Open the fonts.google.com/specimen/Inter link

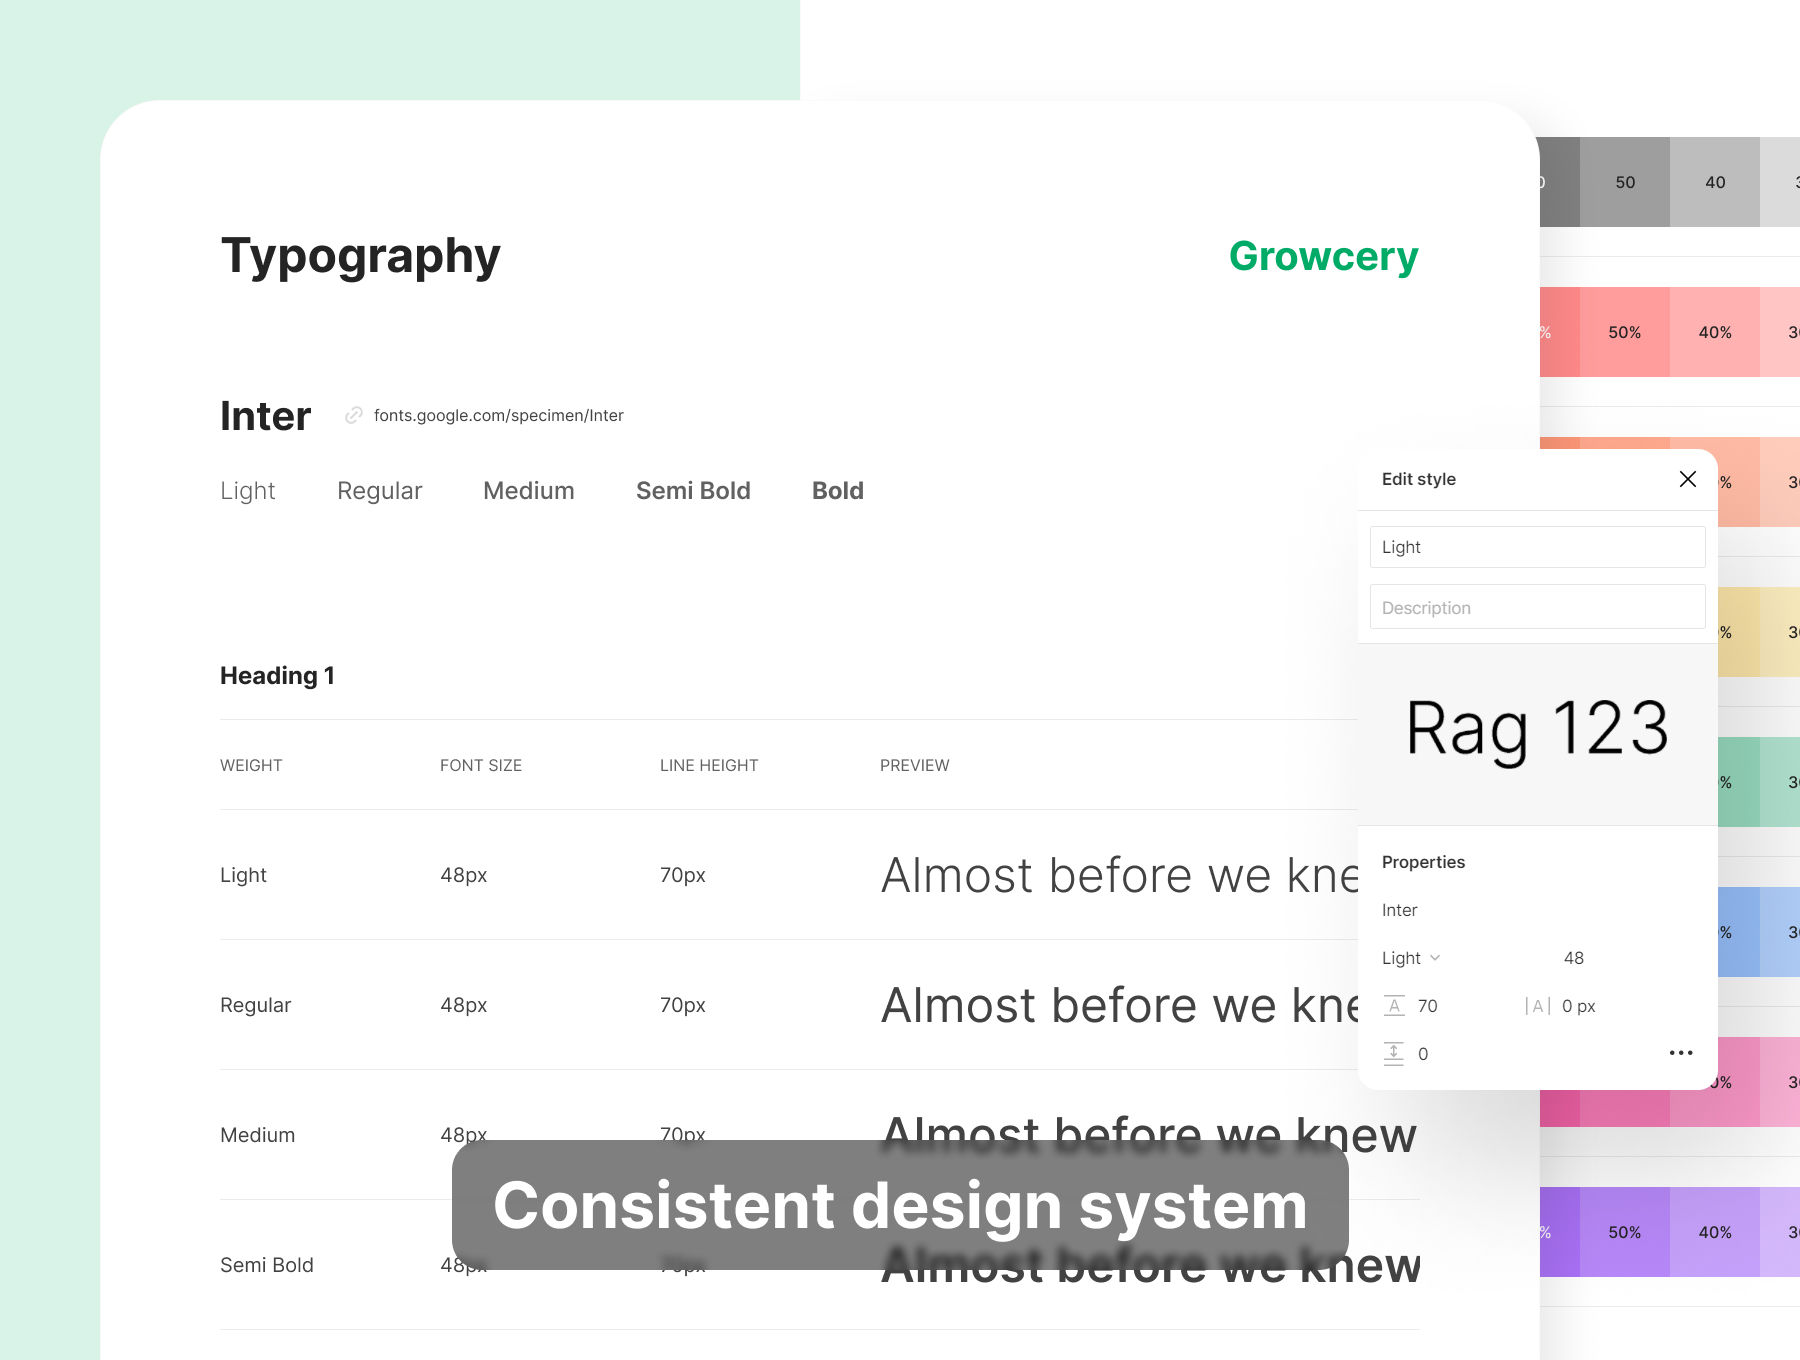(498, 415)
